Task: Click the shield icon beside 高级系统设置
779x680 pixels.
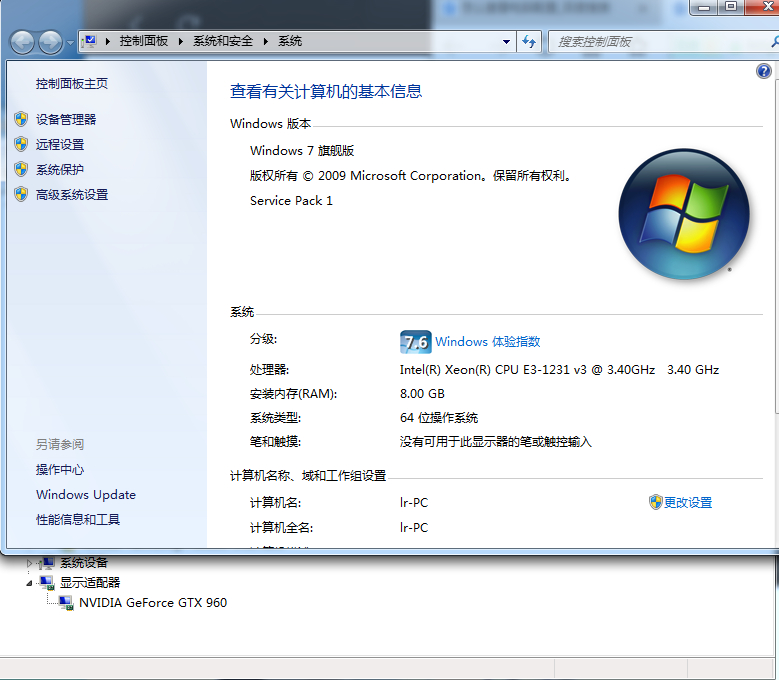Action: tap(21, 194)
